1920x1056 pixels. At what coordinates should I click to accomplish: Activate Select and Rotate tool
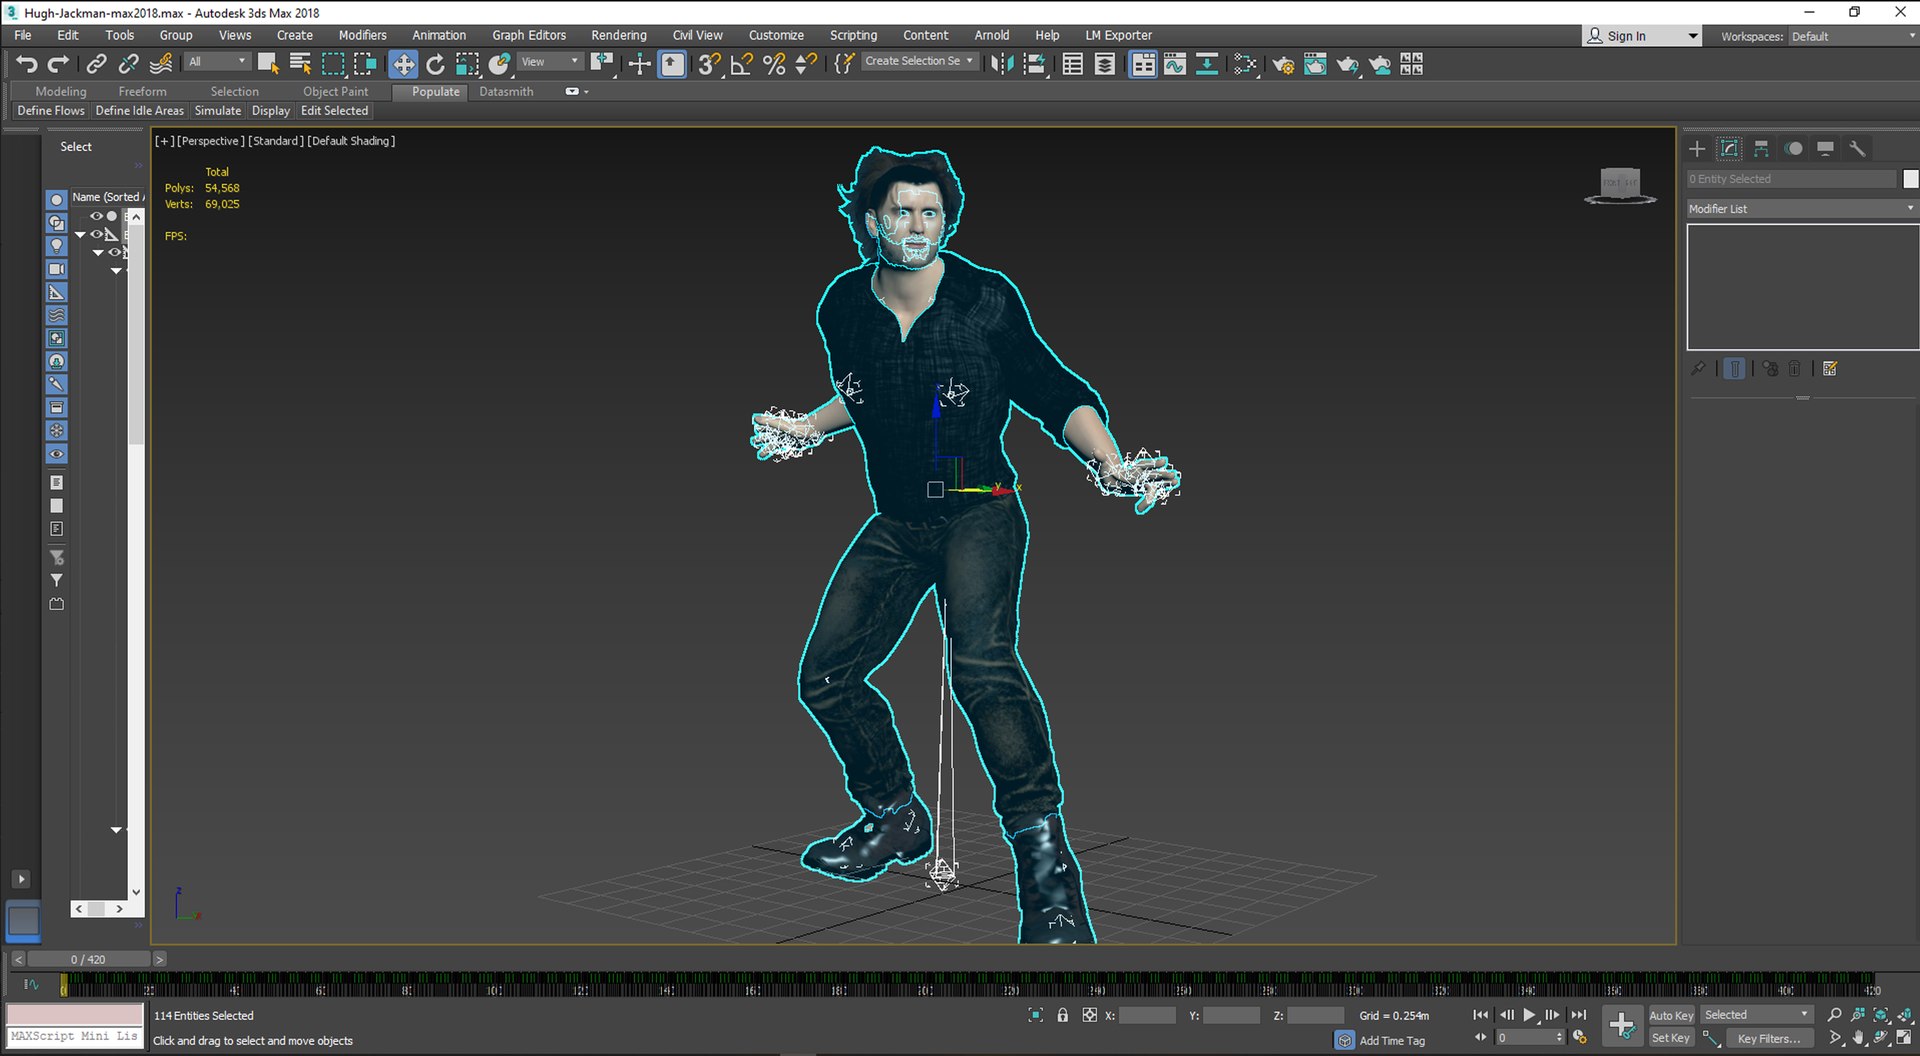[435, 64]
